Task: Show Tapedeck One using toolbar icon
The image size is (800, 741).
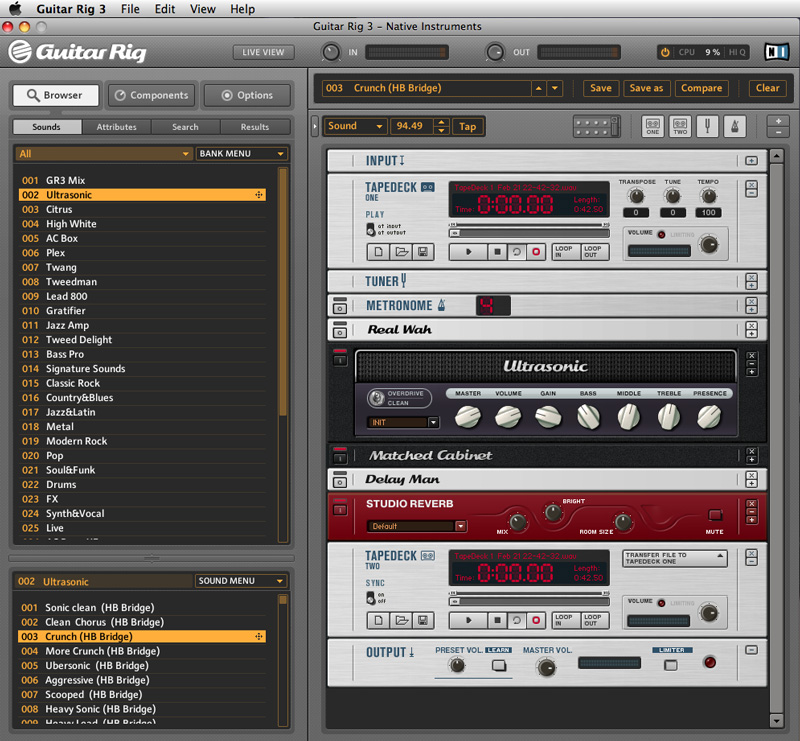Action: coord(652,127)
